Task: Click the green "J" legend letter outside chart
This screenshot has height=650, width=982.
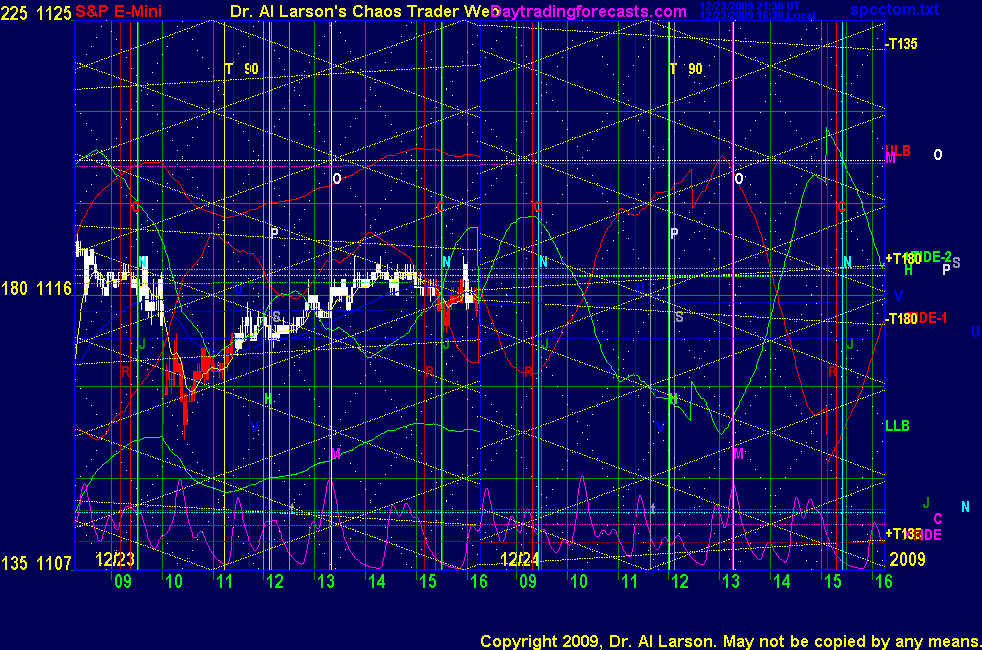Action: 926,503
